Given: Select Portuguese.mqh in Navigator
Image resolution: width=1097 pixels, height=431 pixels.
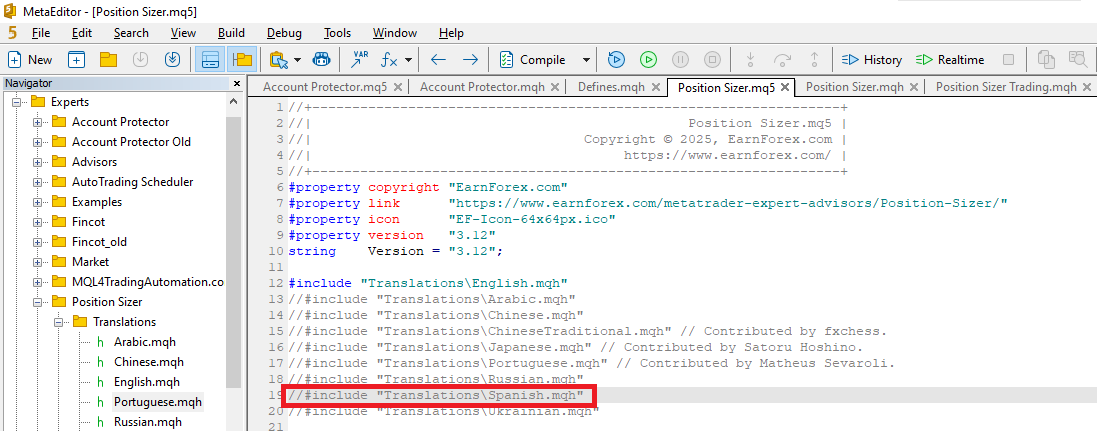Looking at the screenshot, I should 157,402.
